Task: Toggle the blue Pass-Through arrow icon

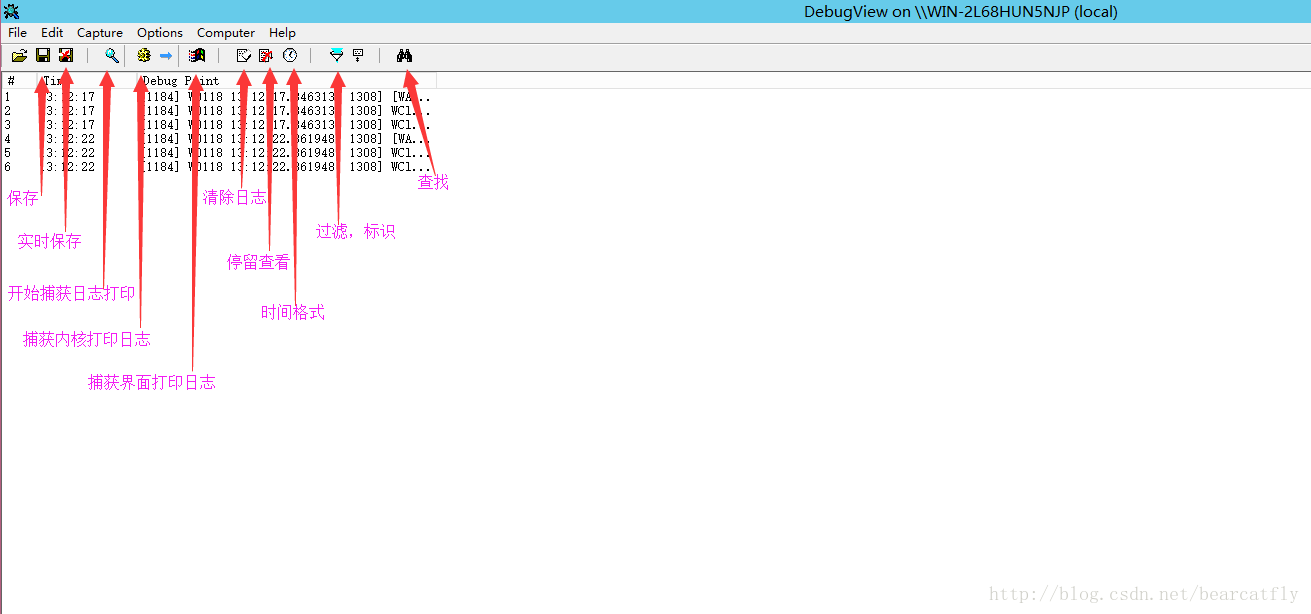Action: [166, 56]
